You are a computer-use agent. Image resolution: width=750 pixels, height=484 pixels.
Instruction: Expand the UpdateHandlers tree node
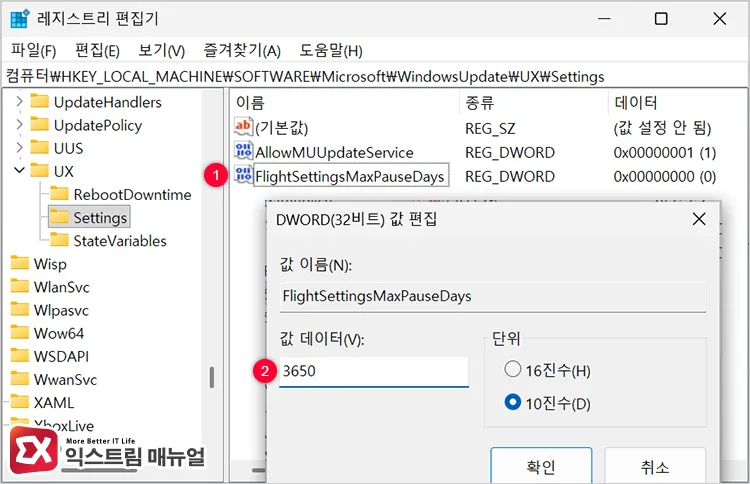click(x=19, y=101)
